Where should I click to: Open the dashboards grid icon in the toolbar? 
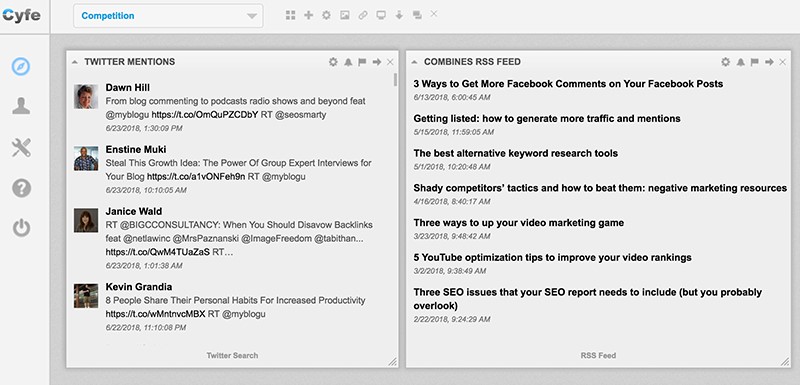click(x=290, y=15)
